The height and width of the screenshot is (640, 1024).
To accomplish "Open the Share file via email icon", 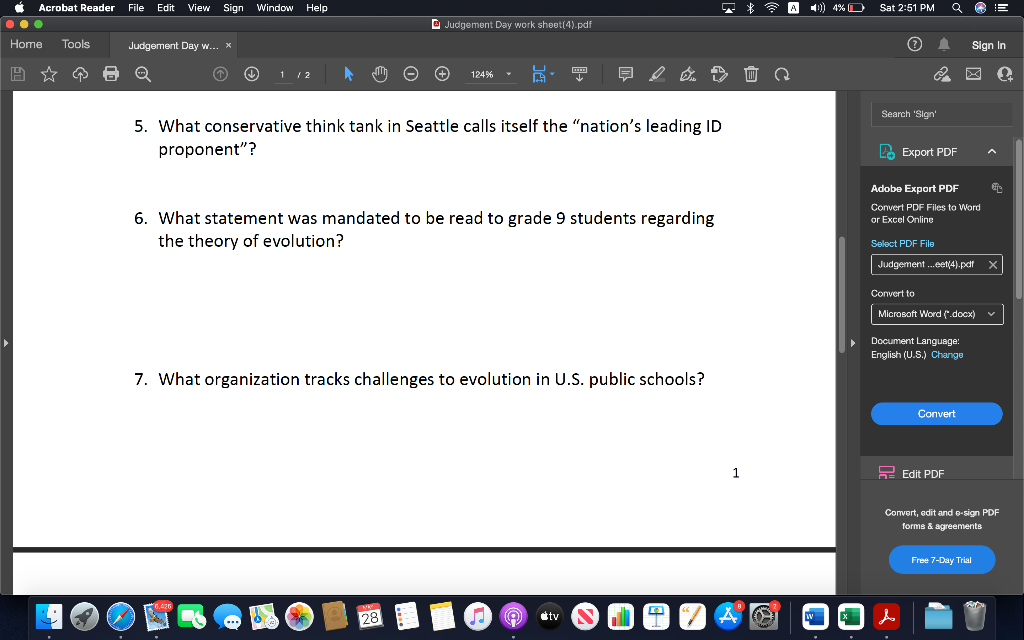I will 973,73.
